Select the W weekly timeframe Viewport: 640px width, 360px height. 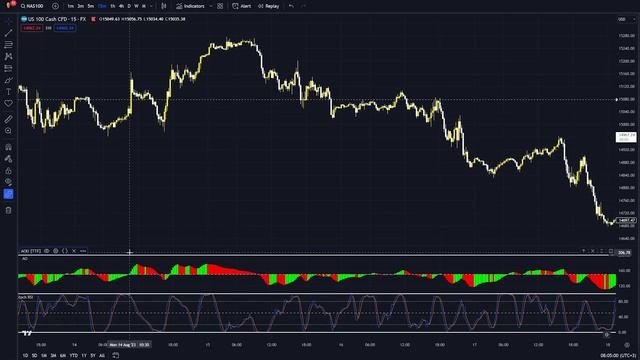coord(136,6)
